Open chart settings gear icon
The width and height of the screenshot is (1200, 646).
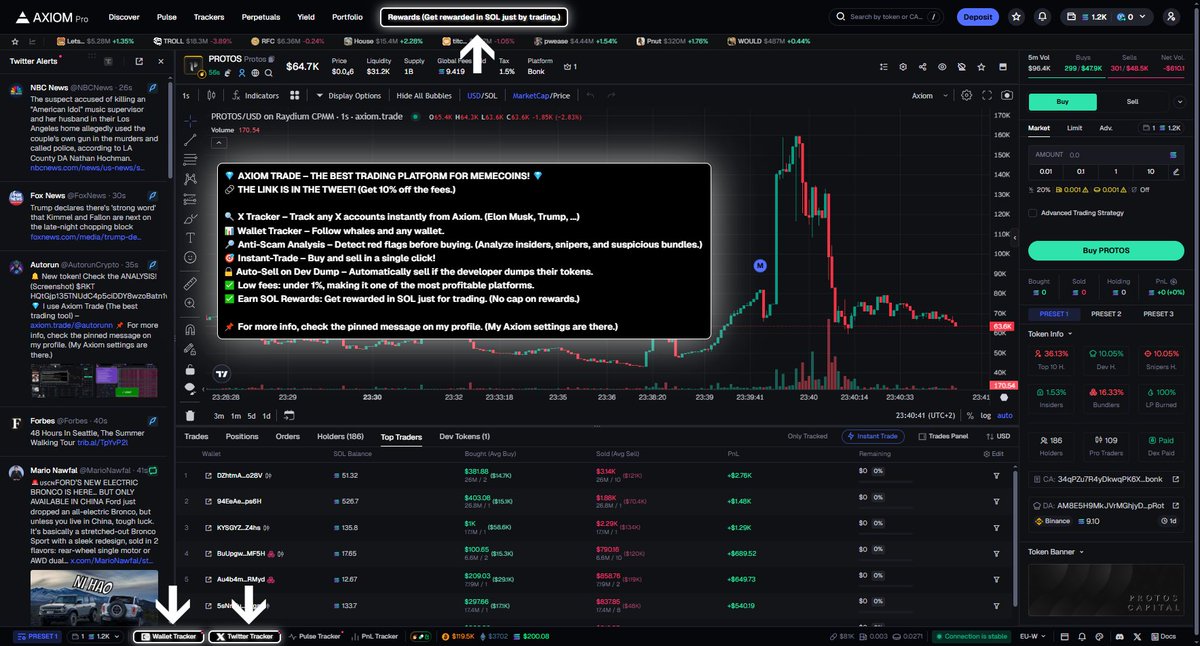click(966, 96)
